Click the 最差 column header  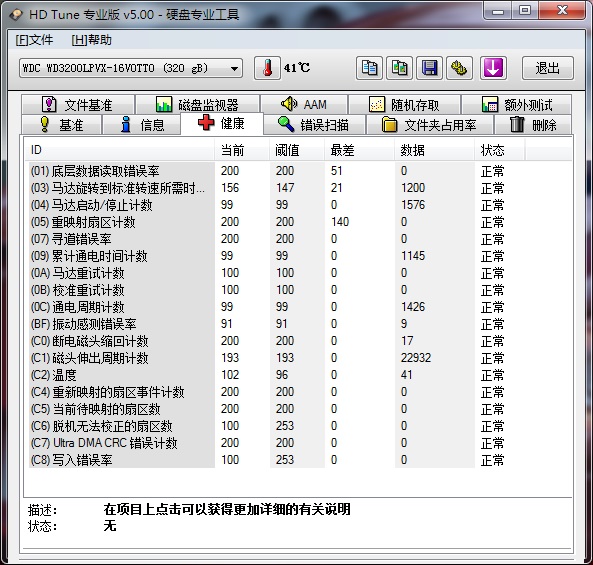click(359, 150)
